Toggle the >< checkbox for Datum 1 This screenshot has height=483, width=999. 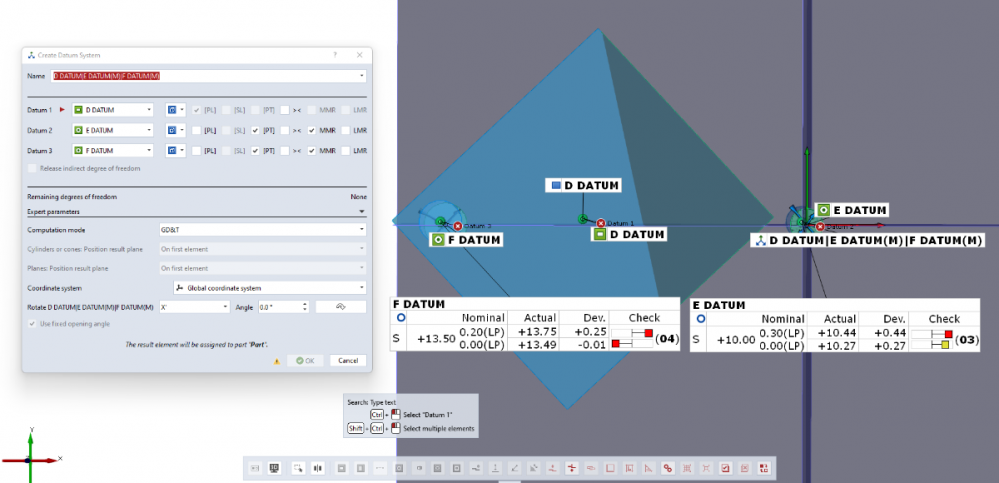[285, 110]
